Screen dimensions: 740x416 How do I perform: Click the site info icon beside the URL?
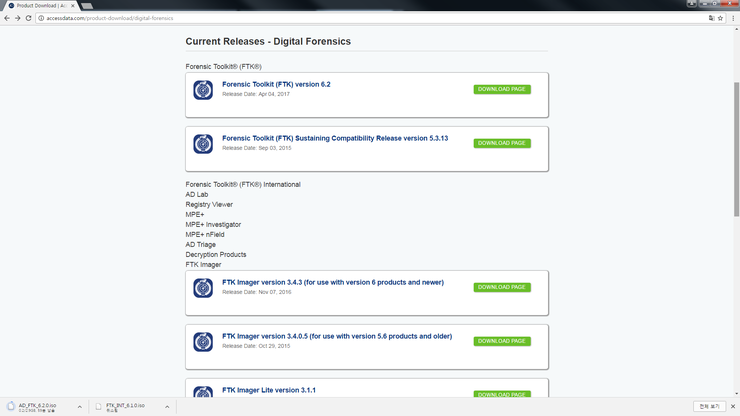point(41,18)
